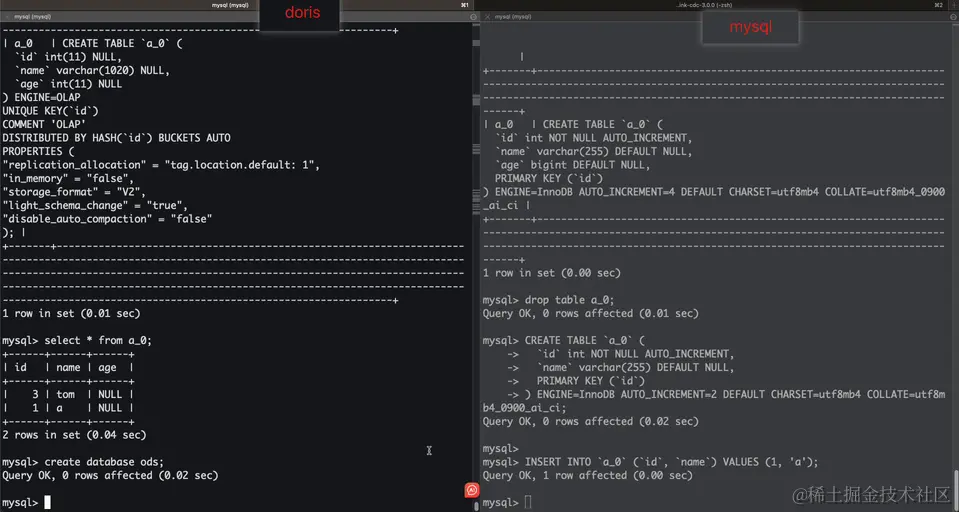Click the ENGINE=InnoDB AUTO_INCREMENT=4 line
Screen dimensions: 959x512
tap(714, 192)
